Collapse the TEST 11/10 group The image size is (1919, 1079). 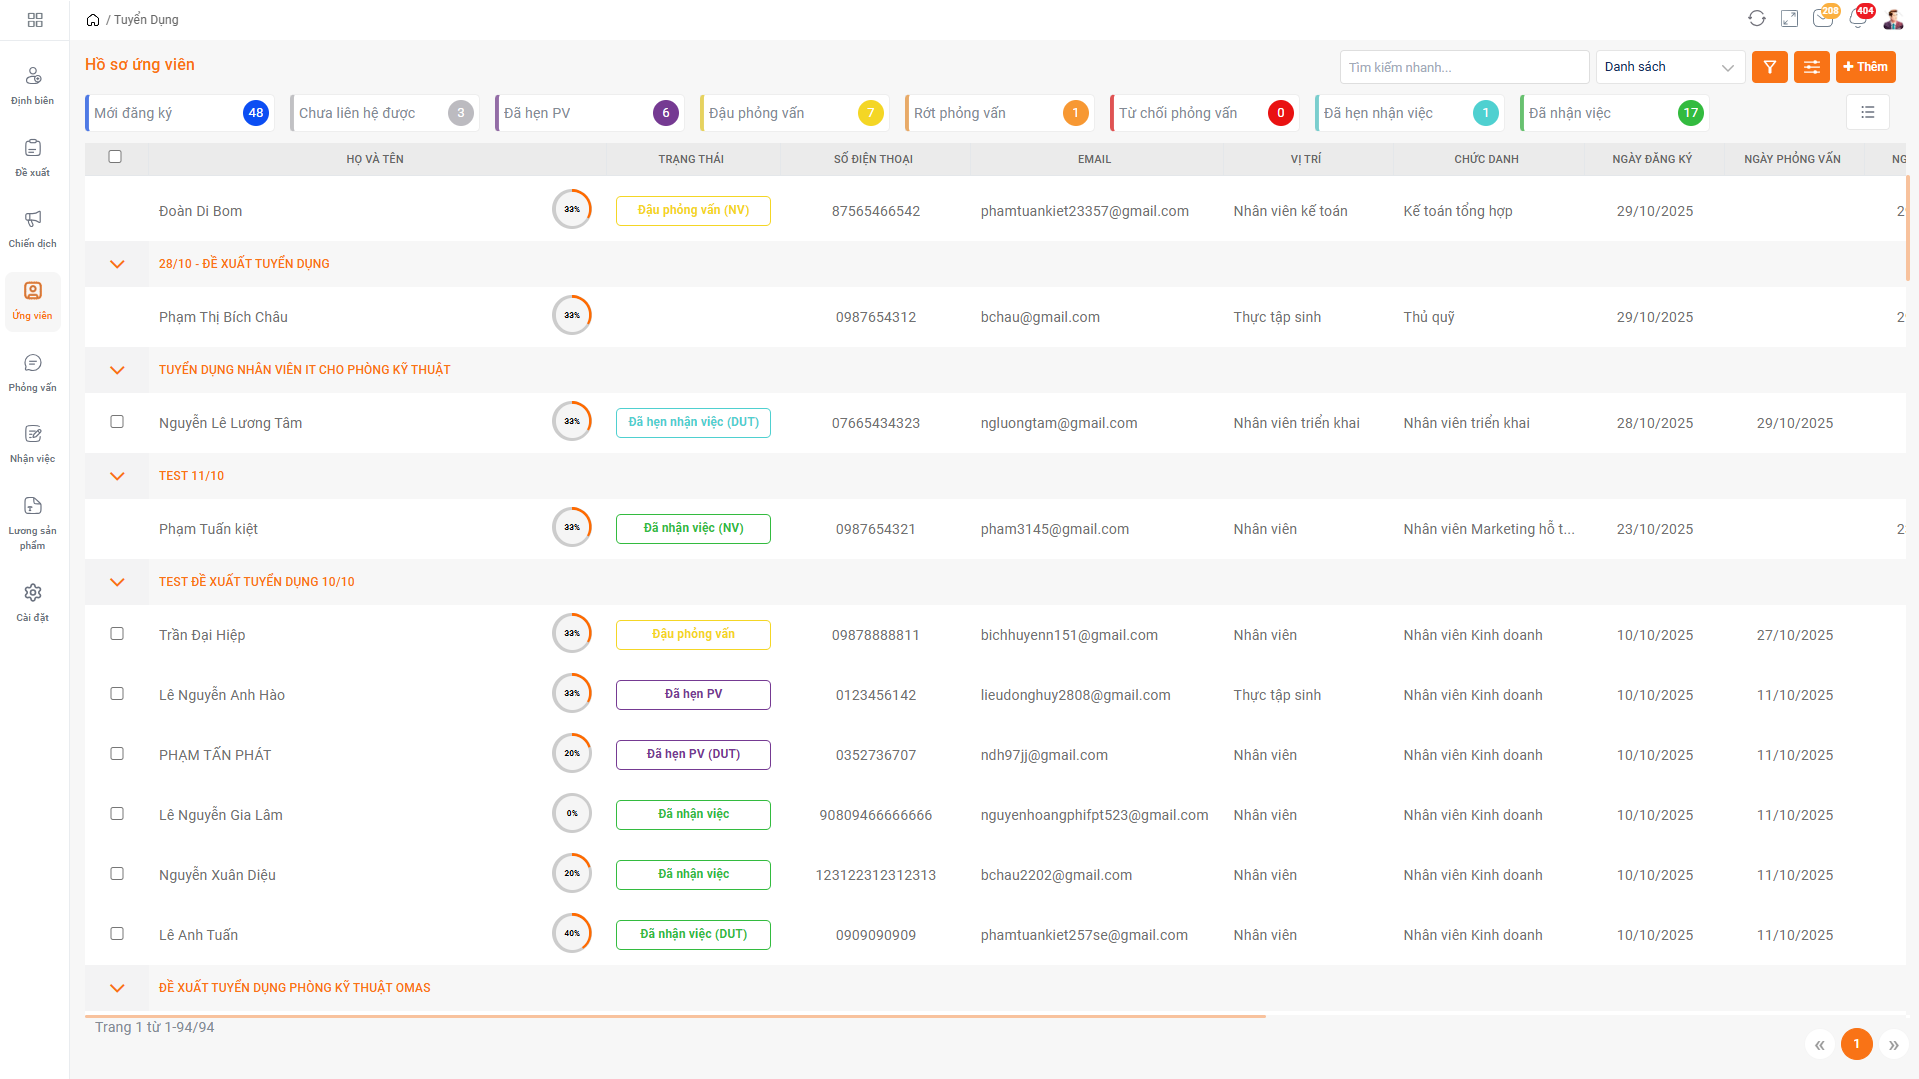[117, 476]
